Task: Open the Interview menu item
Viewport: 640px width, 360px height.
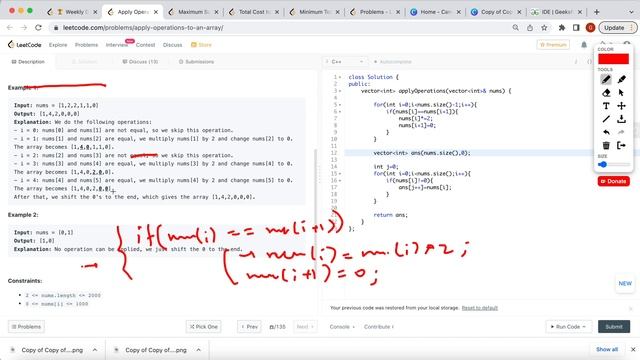Action: tap(116, 45)
